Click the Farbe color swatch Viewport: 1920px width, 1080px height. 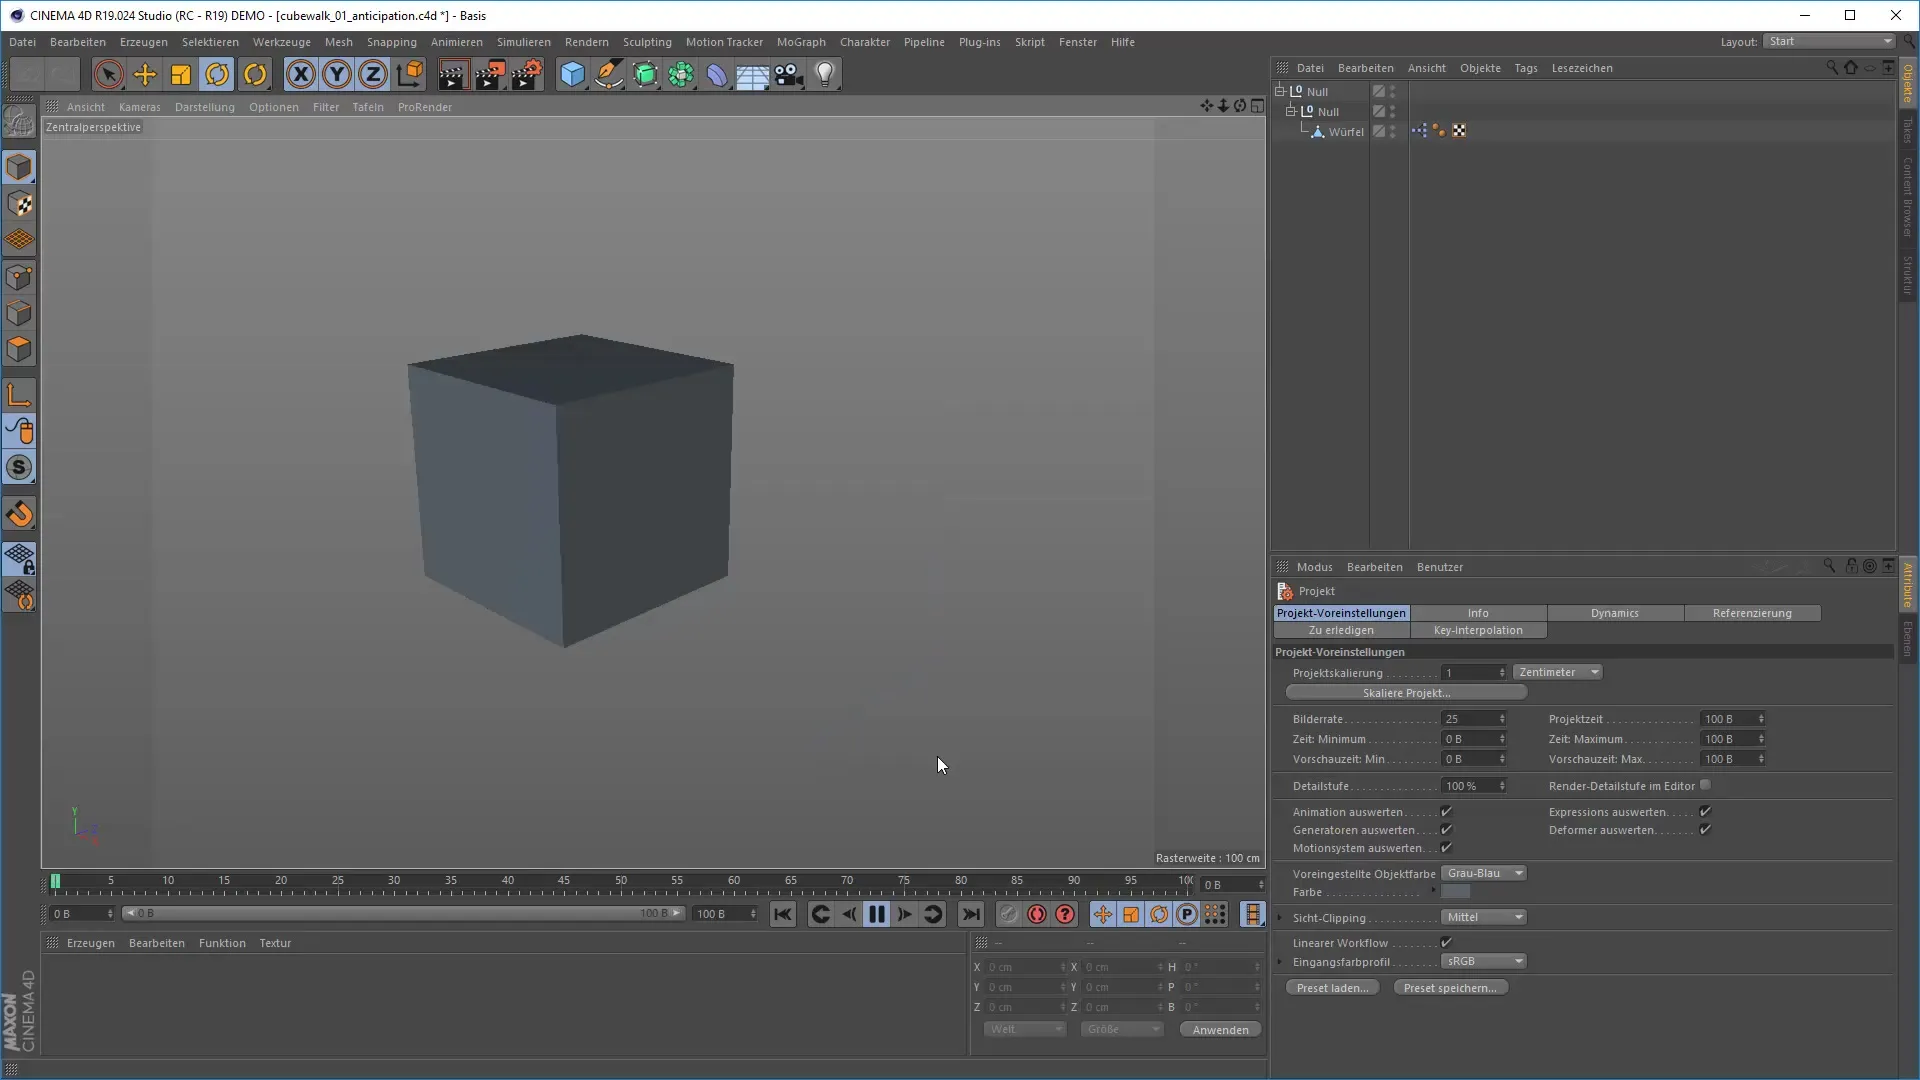1455,892
